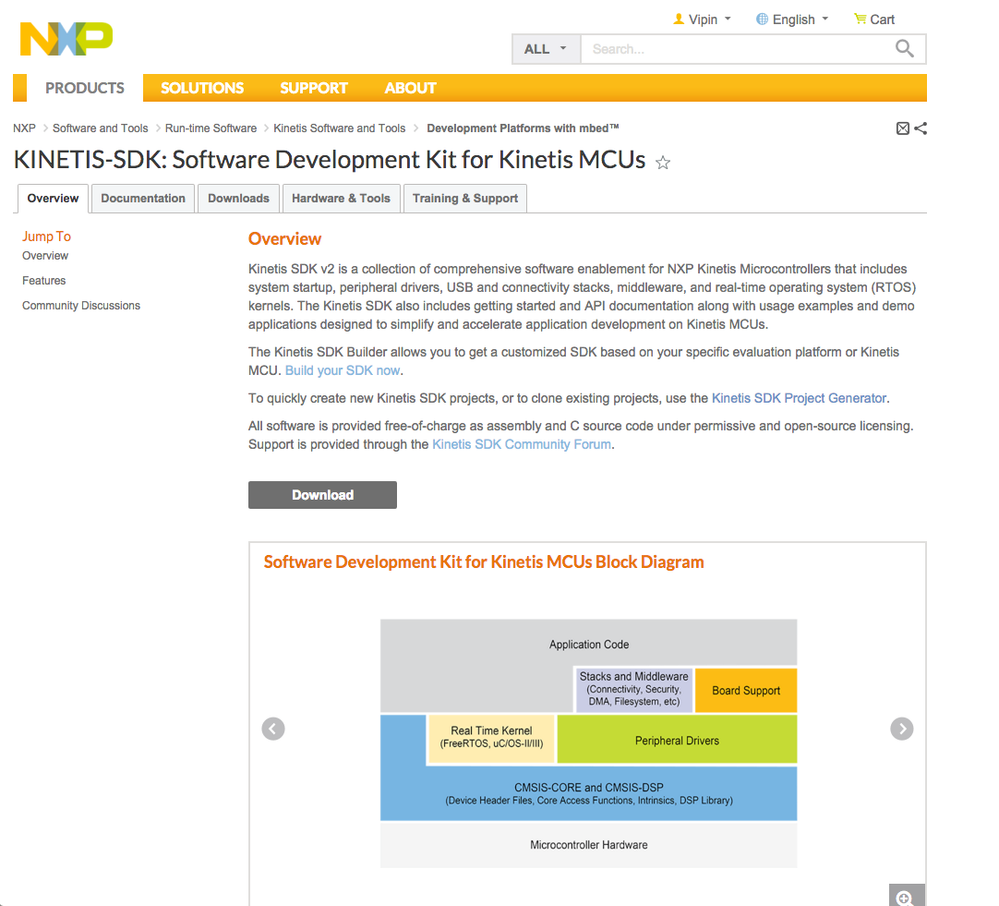
Task: Click the email page envelope icon
Action: [x=903, y=129]
